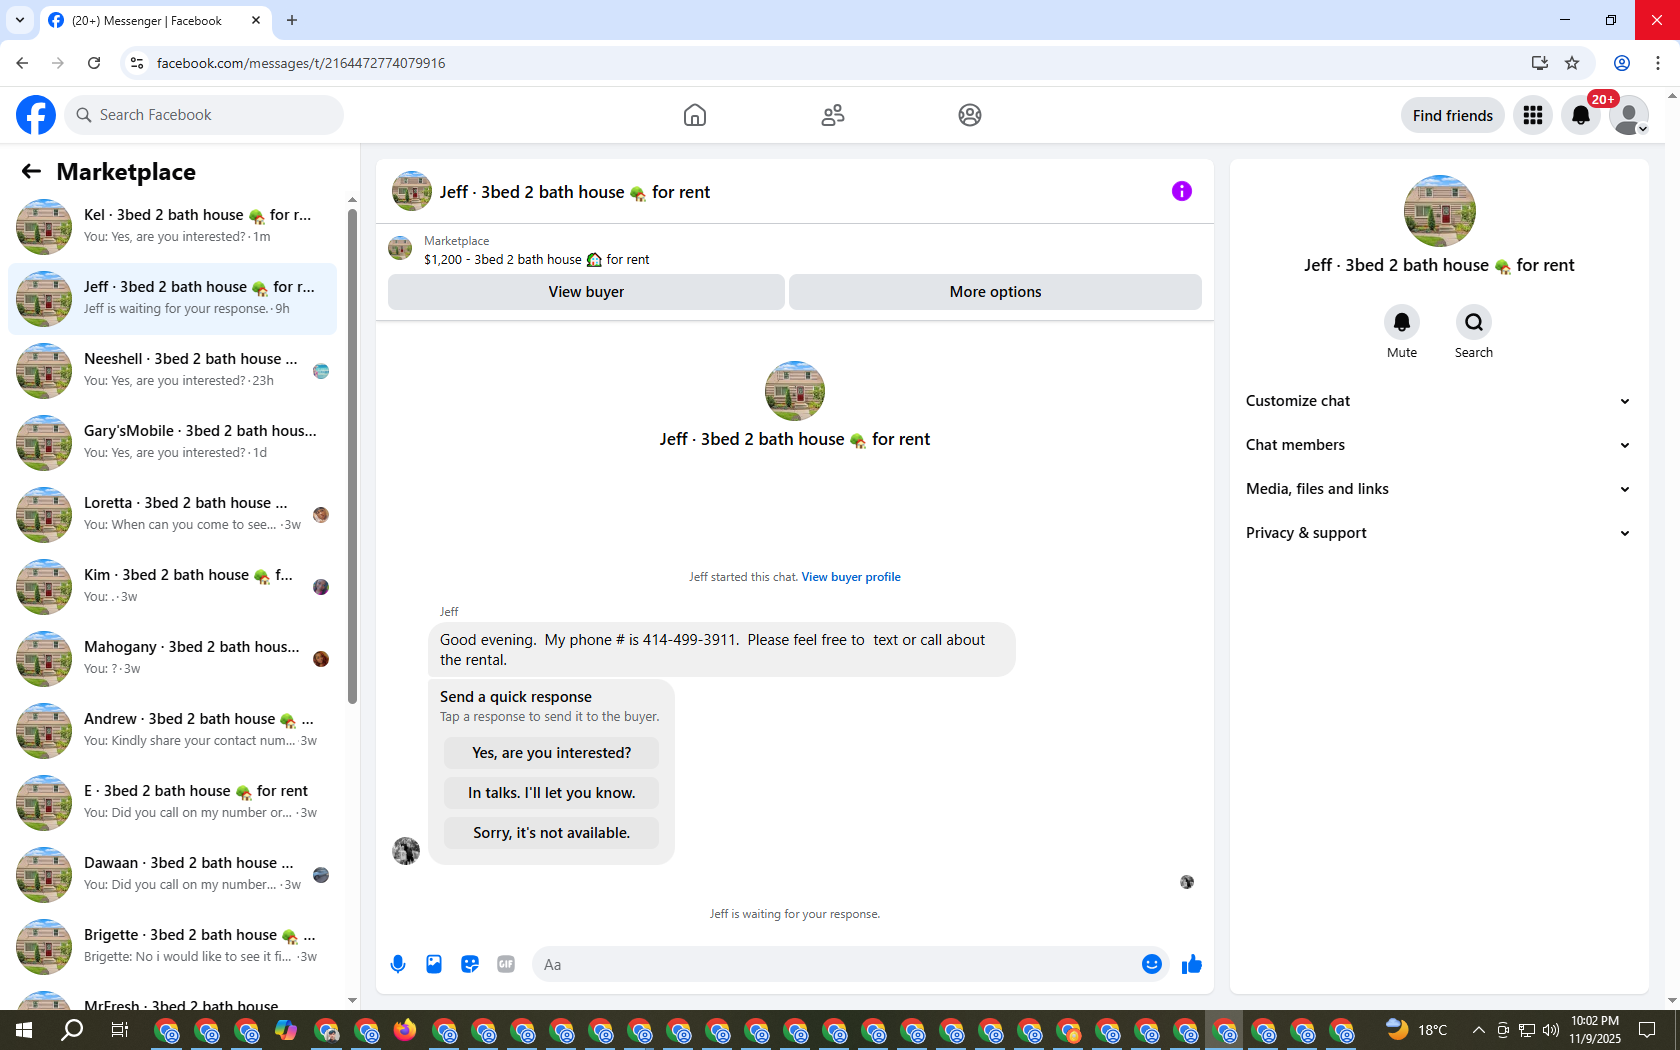Open the chat with Andrew

point(172,730)
